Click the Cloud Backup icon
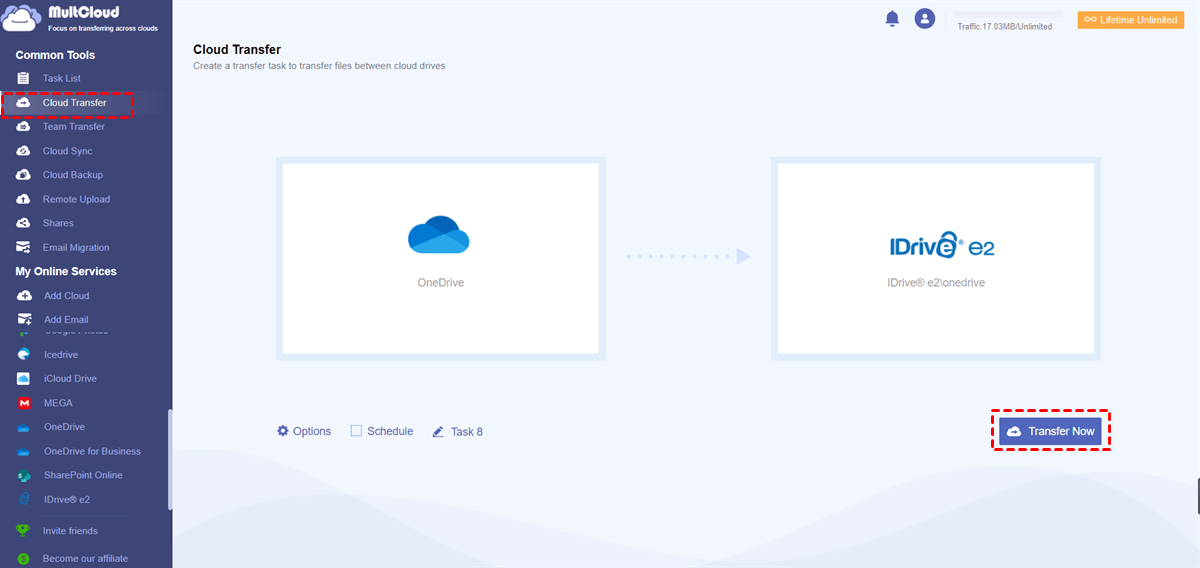 (23, 175)
